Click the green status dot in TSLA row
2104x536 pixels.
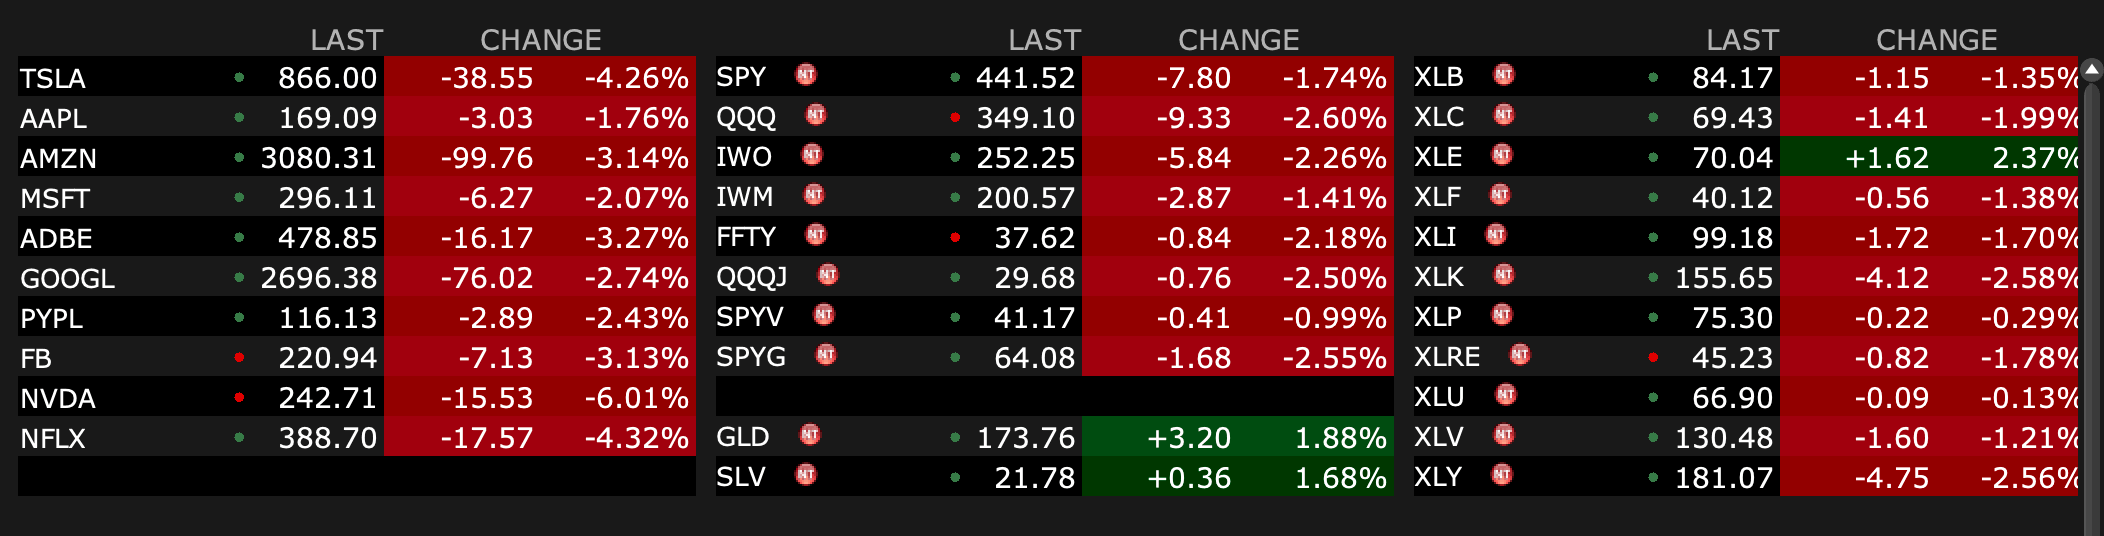(x=240, y=77)
